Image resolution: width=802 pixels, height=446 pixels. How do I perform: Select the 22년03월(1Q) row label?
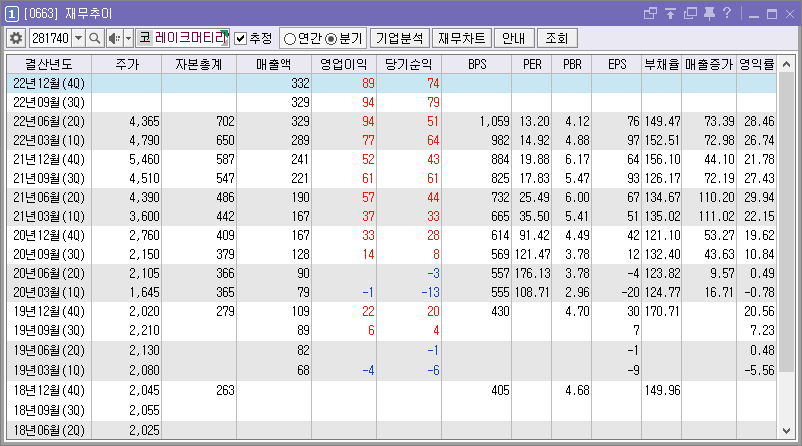49,141
